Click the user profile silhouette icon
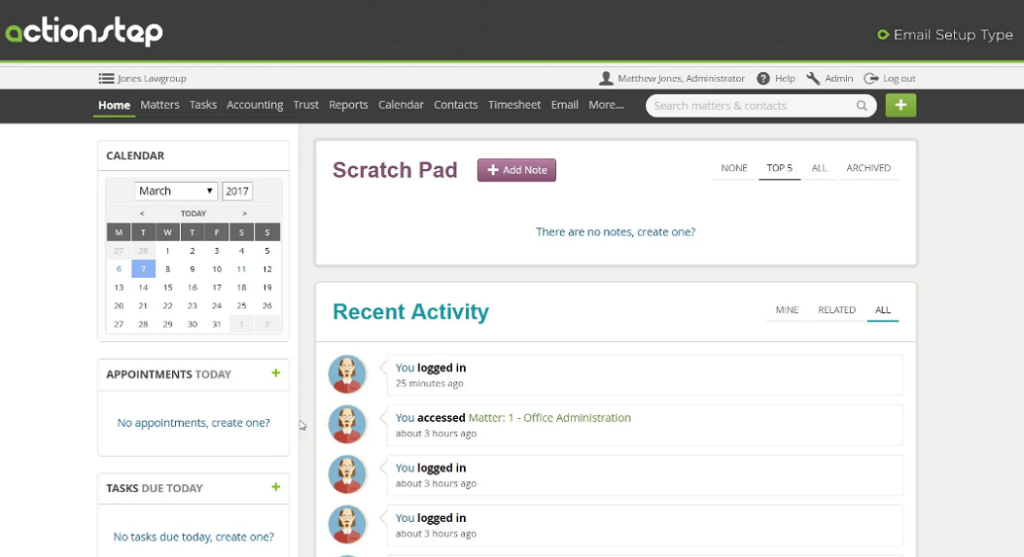 tap(606, 78)
